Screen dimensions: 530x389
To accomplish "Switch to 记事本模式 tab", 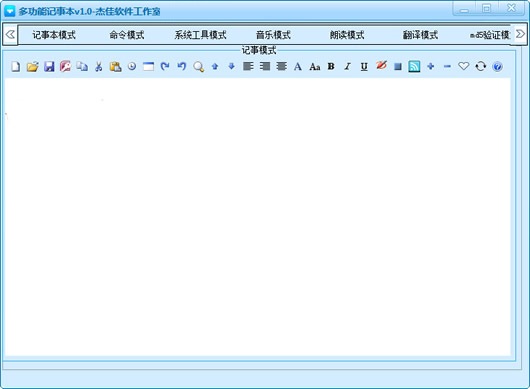I will click(x=54, y=35).
